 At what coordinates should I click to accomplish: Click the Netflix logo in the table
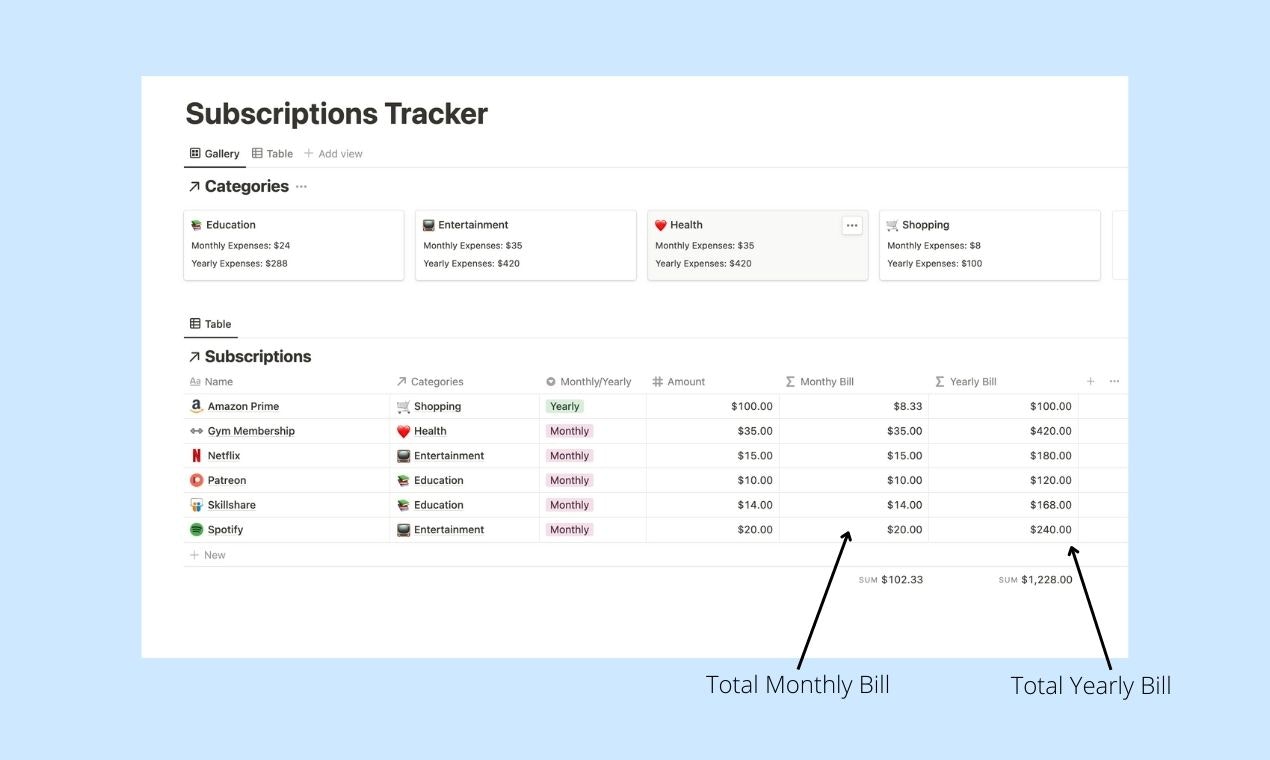(x=196, y=455)
